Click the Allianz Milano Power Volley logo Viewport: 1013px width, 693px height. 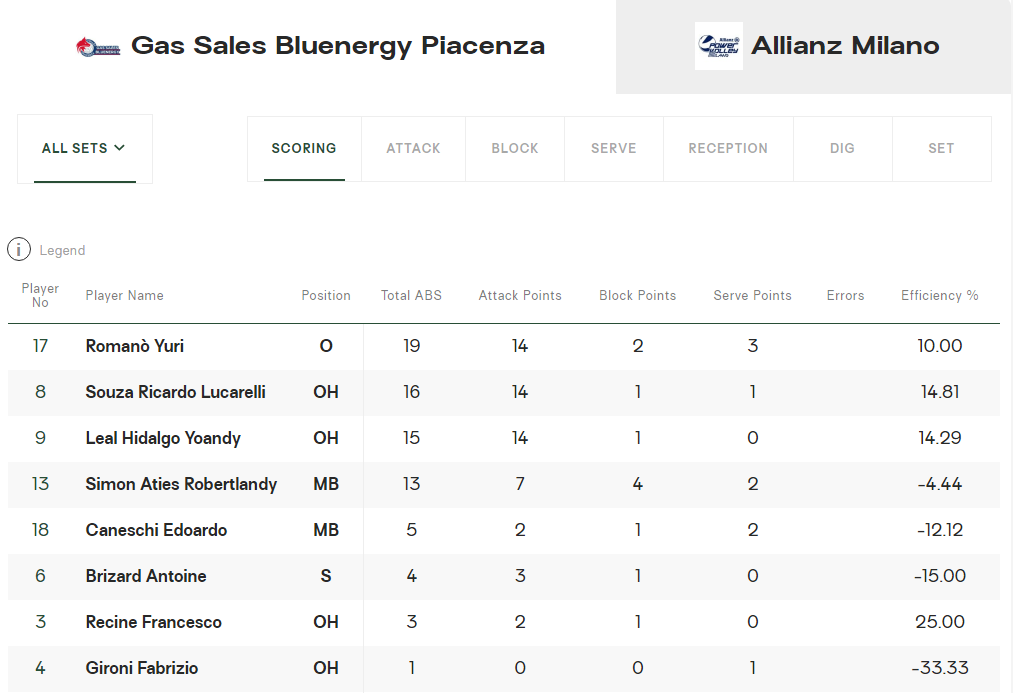tap(718, 46)
